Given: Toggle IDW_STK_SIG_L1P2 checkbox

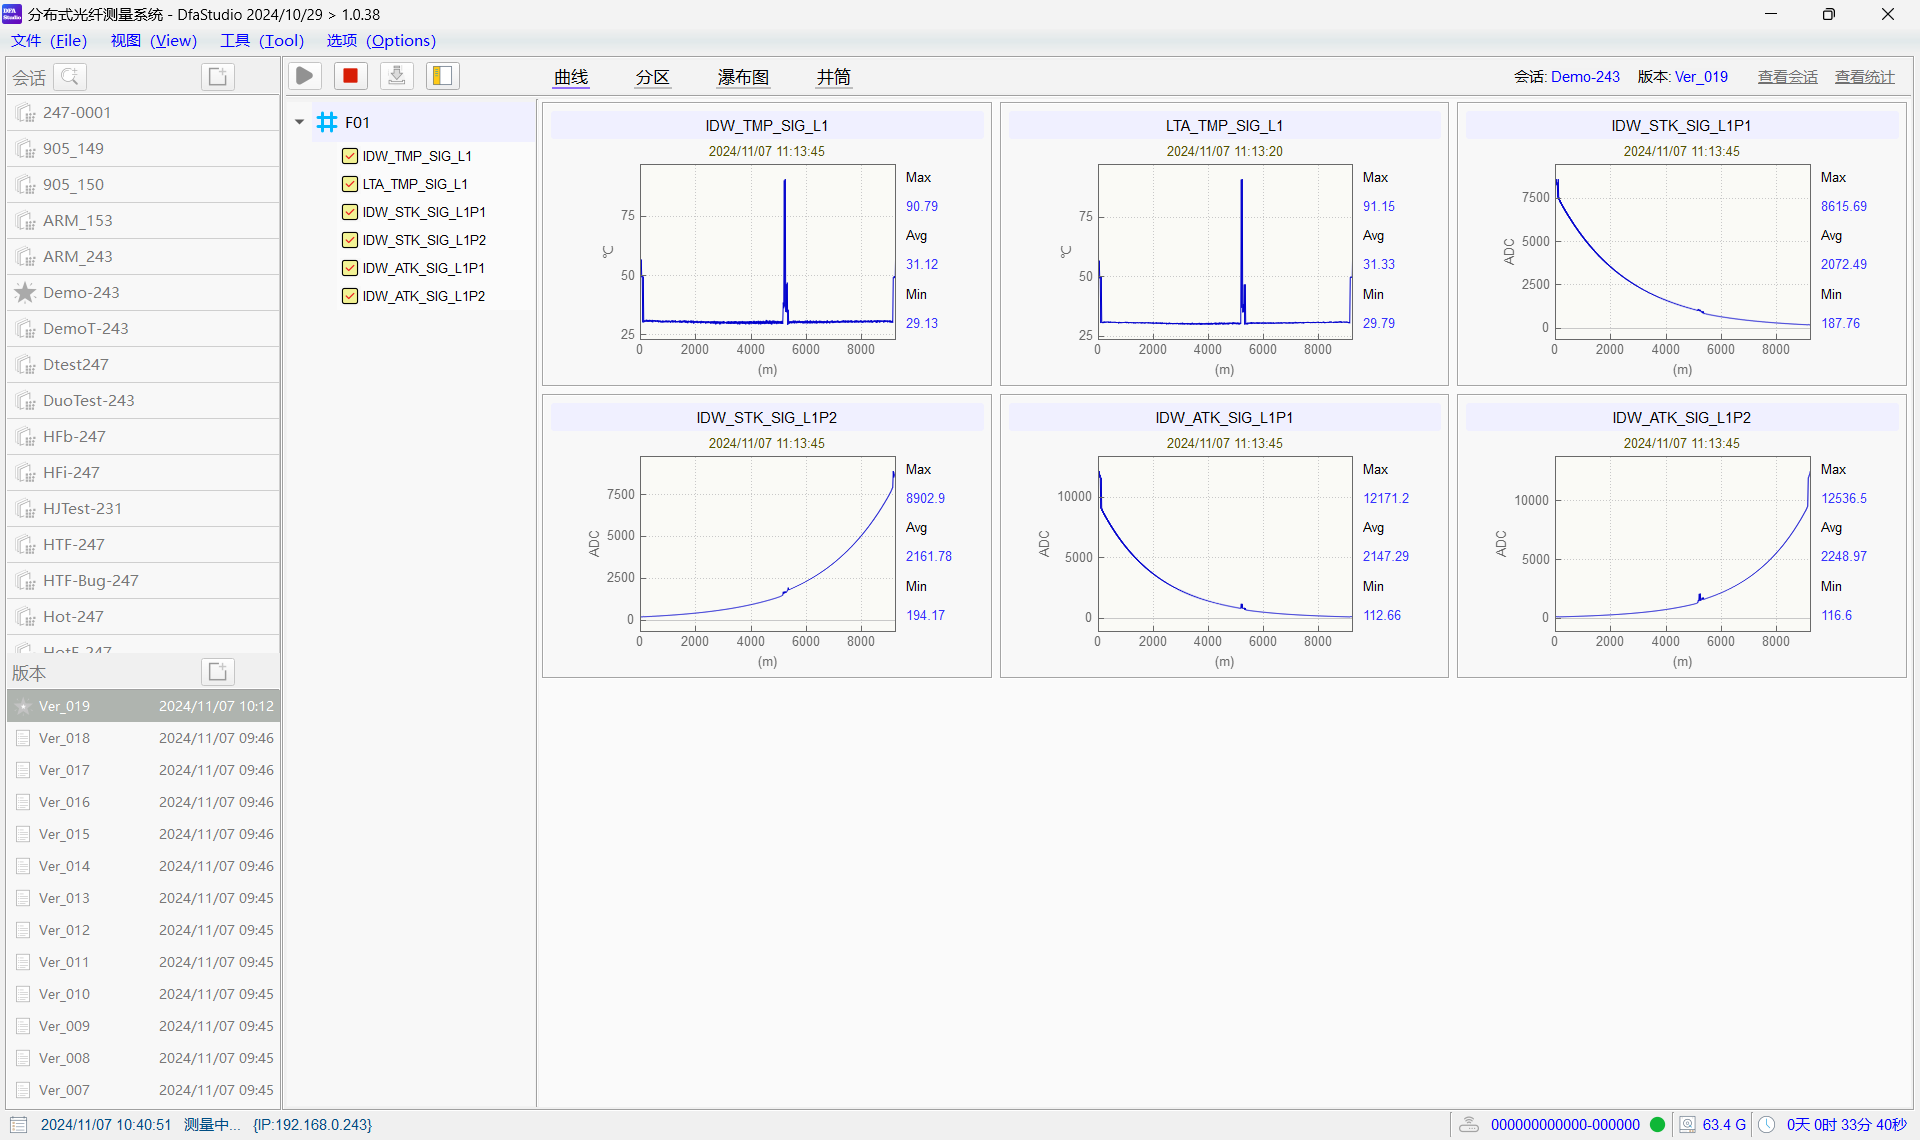Looking at the screenshot, I should 350,240.
